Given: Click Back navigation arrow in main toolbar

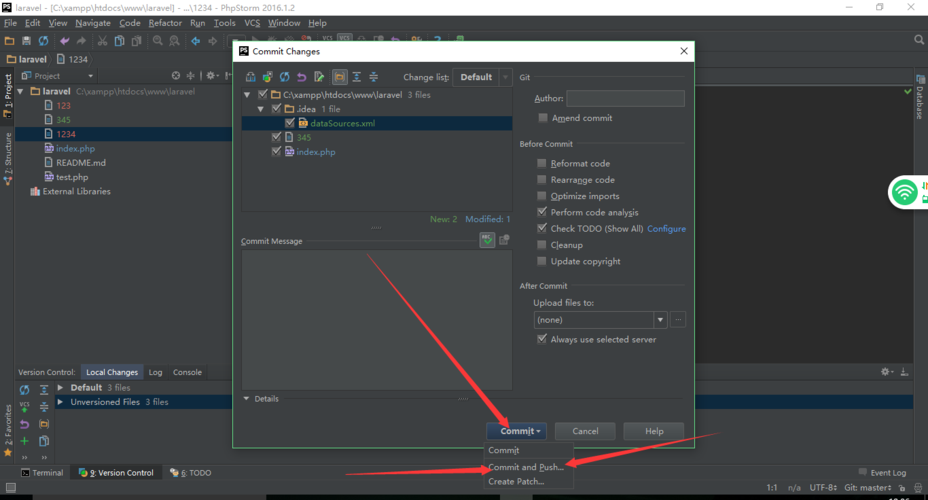Looking at the screenshot, I should pos(195,41).
